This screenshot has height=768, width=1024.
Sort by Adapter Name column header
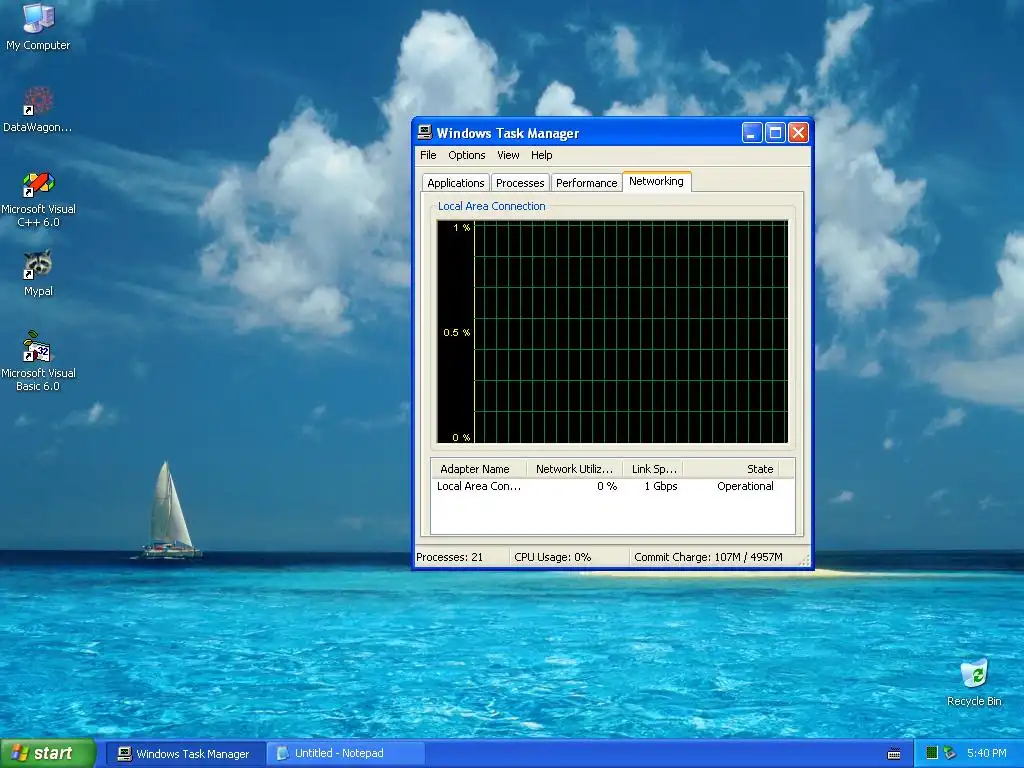click(x=479, y=469)
